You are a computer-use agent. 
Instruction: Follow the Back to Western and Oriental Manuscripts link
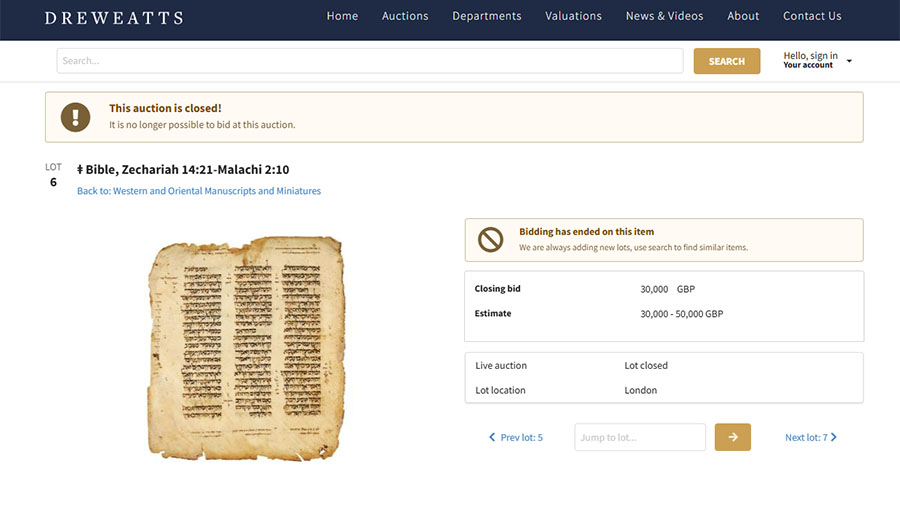click(199, 191)
